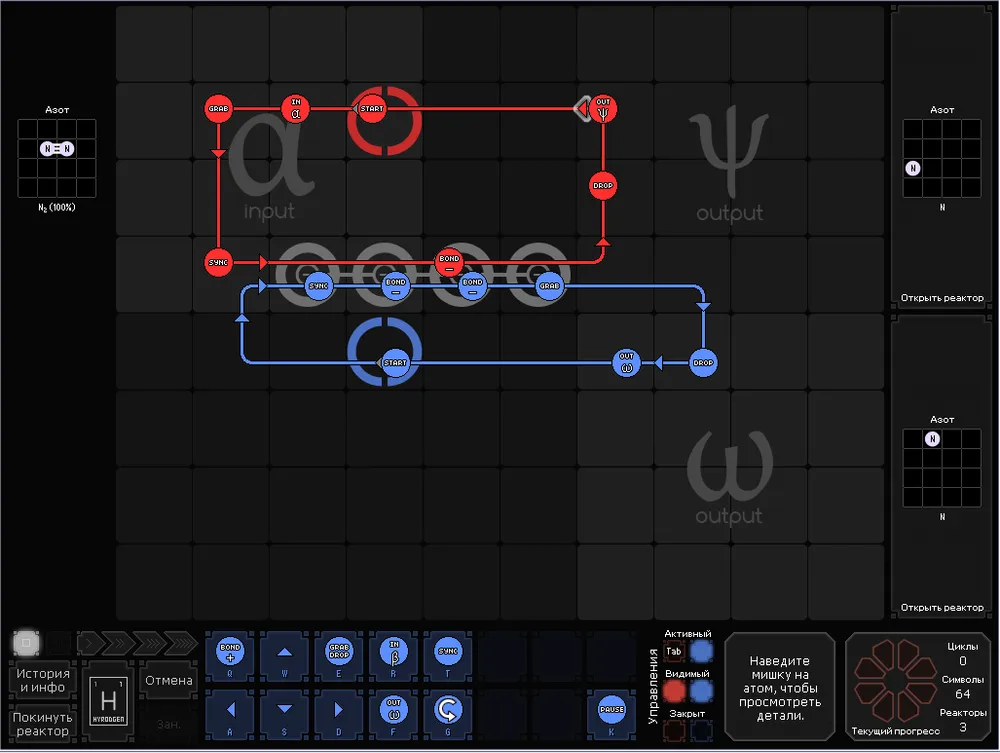Click Покинуть реактор
The image size is (1000, 753).
pos(43,724)
